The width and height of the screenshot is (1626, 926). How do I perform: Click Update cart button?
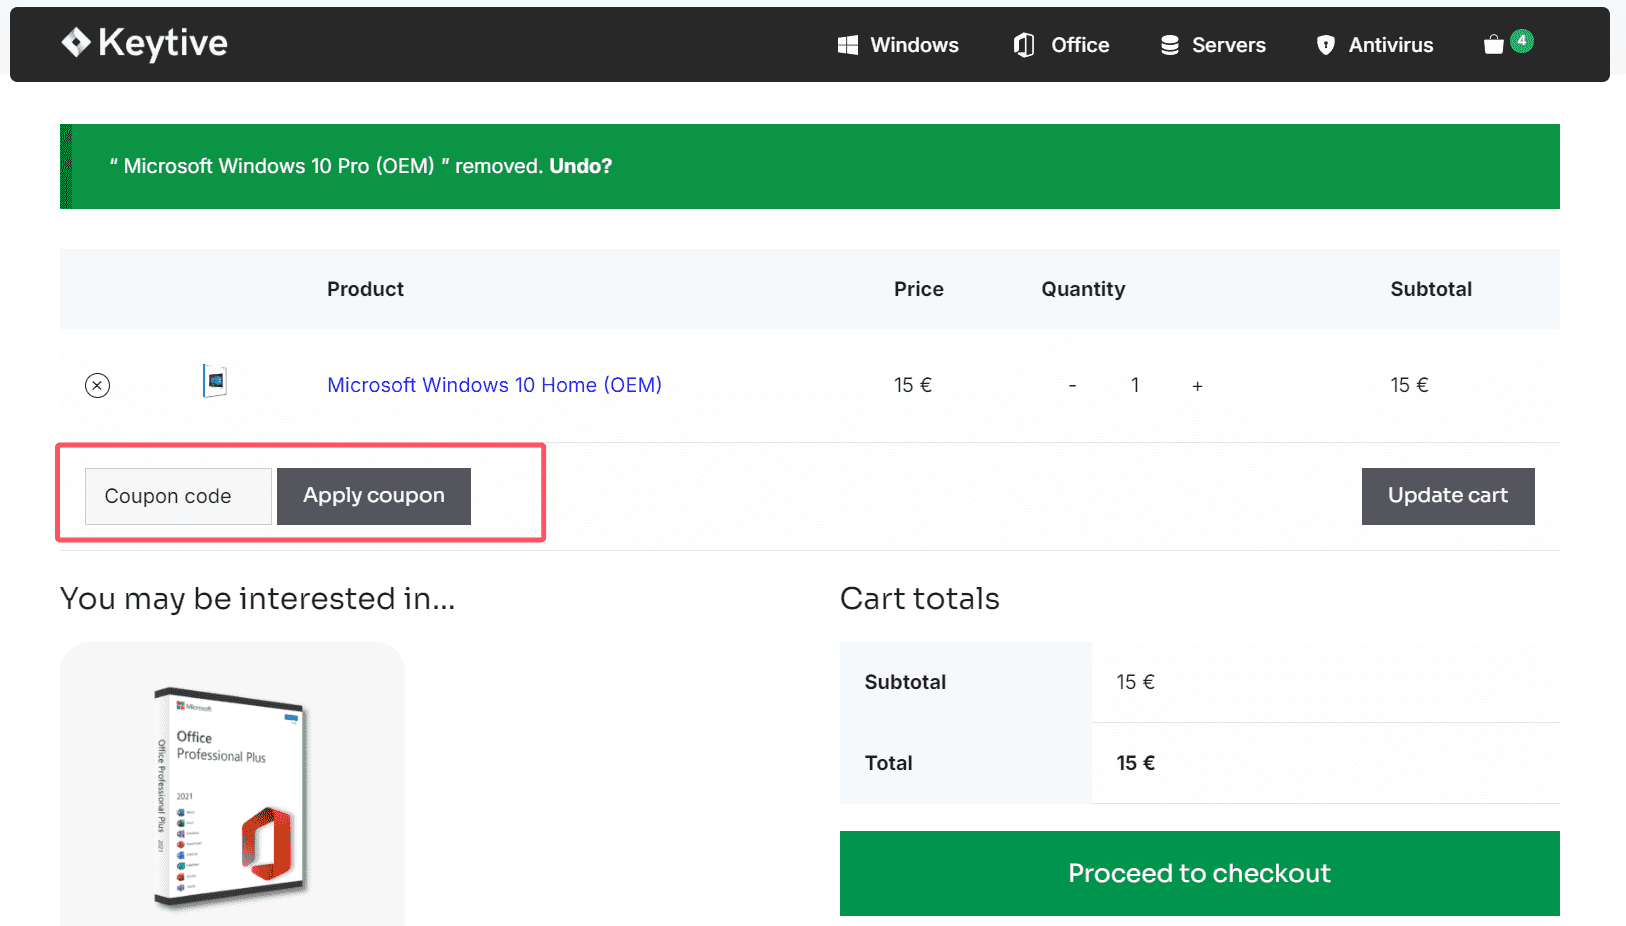click(x=1448, y=496)
